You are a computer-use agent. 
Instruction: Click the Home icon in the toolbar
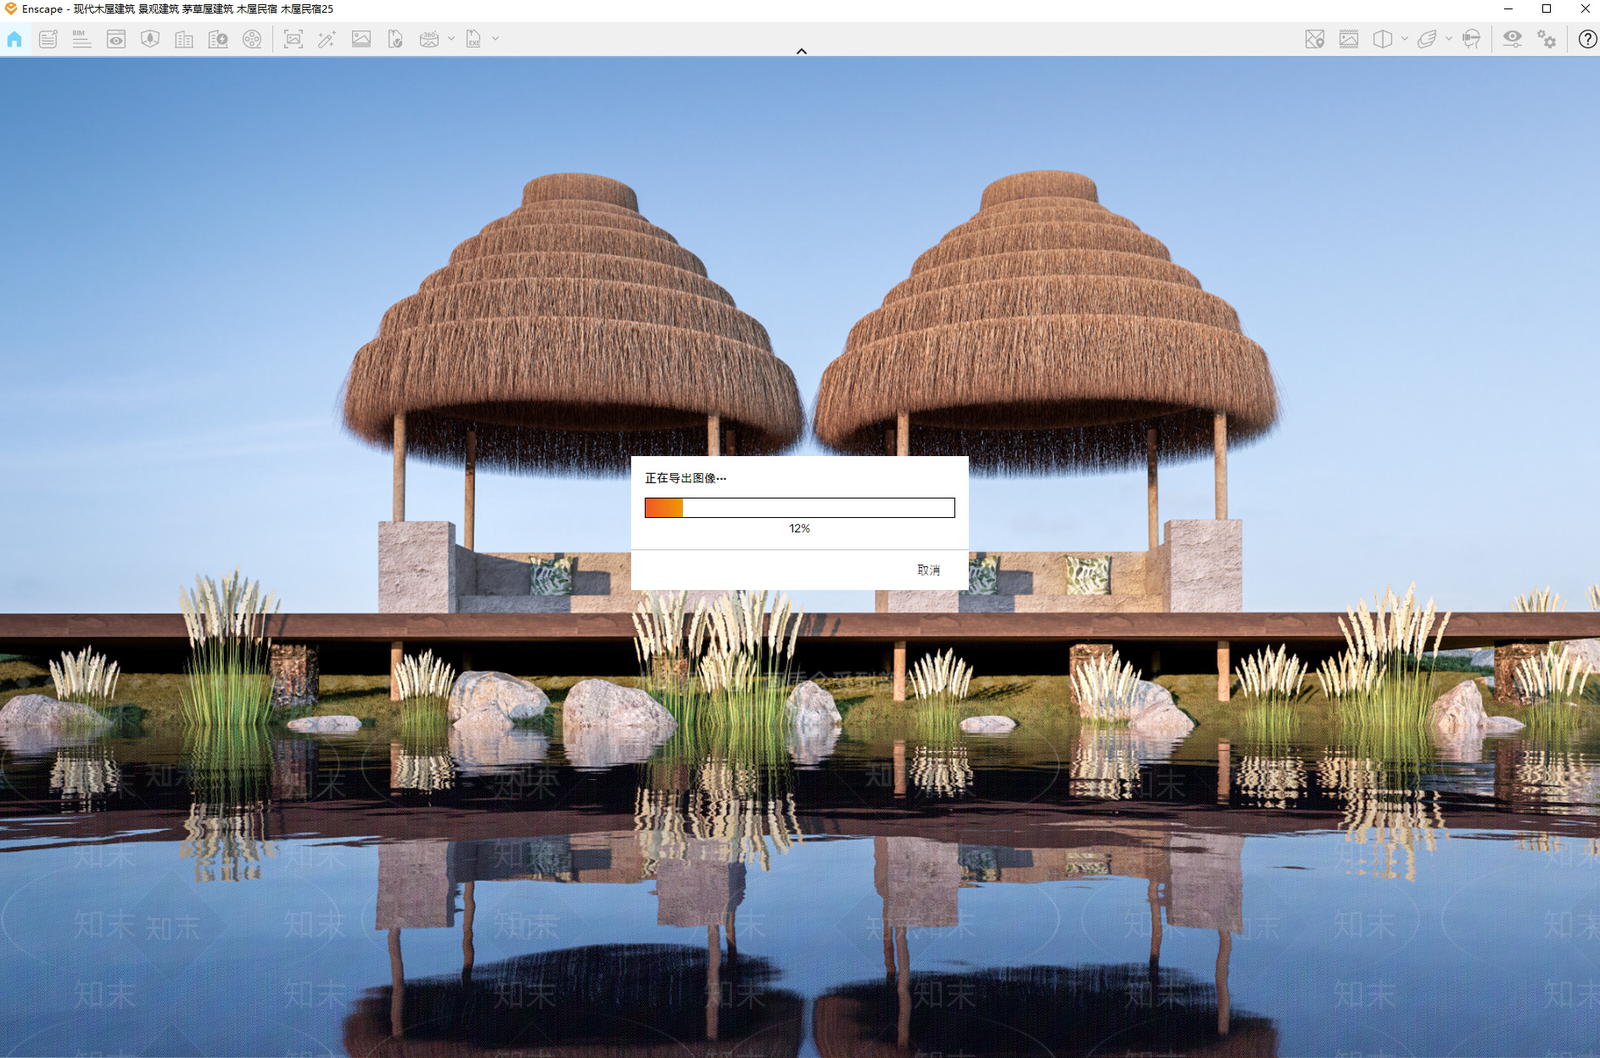(14, 39)
